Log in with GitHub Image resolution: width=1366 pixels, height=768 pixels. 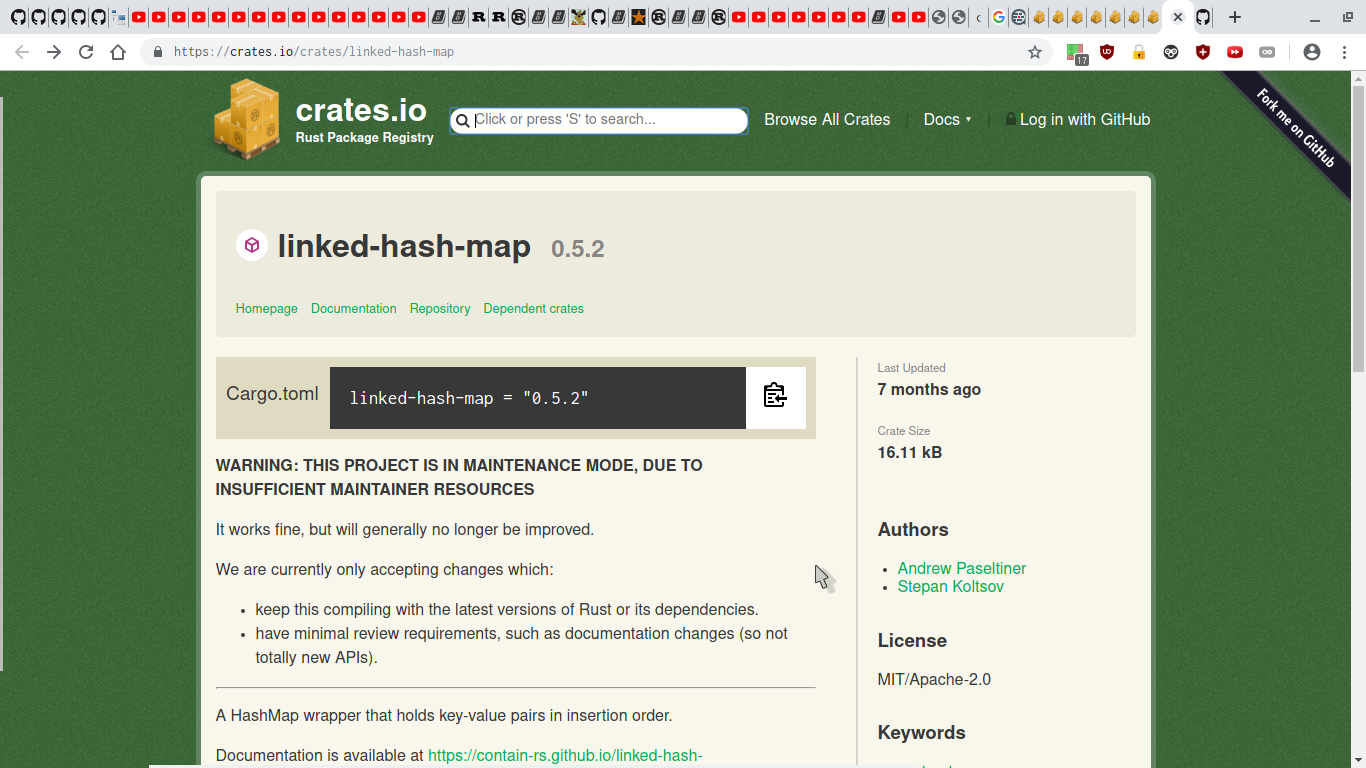coord(1078,119)
